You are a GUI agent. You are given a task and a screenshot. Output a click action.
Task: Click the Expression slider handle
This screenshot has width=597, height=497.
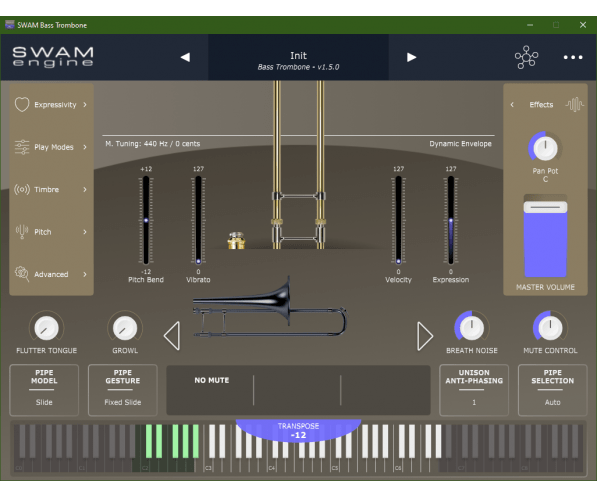[x=451, y=220]
